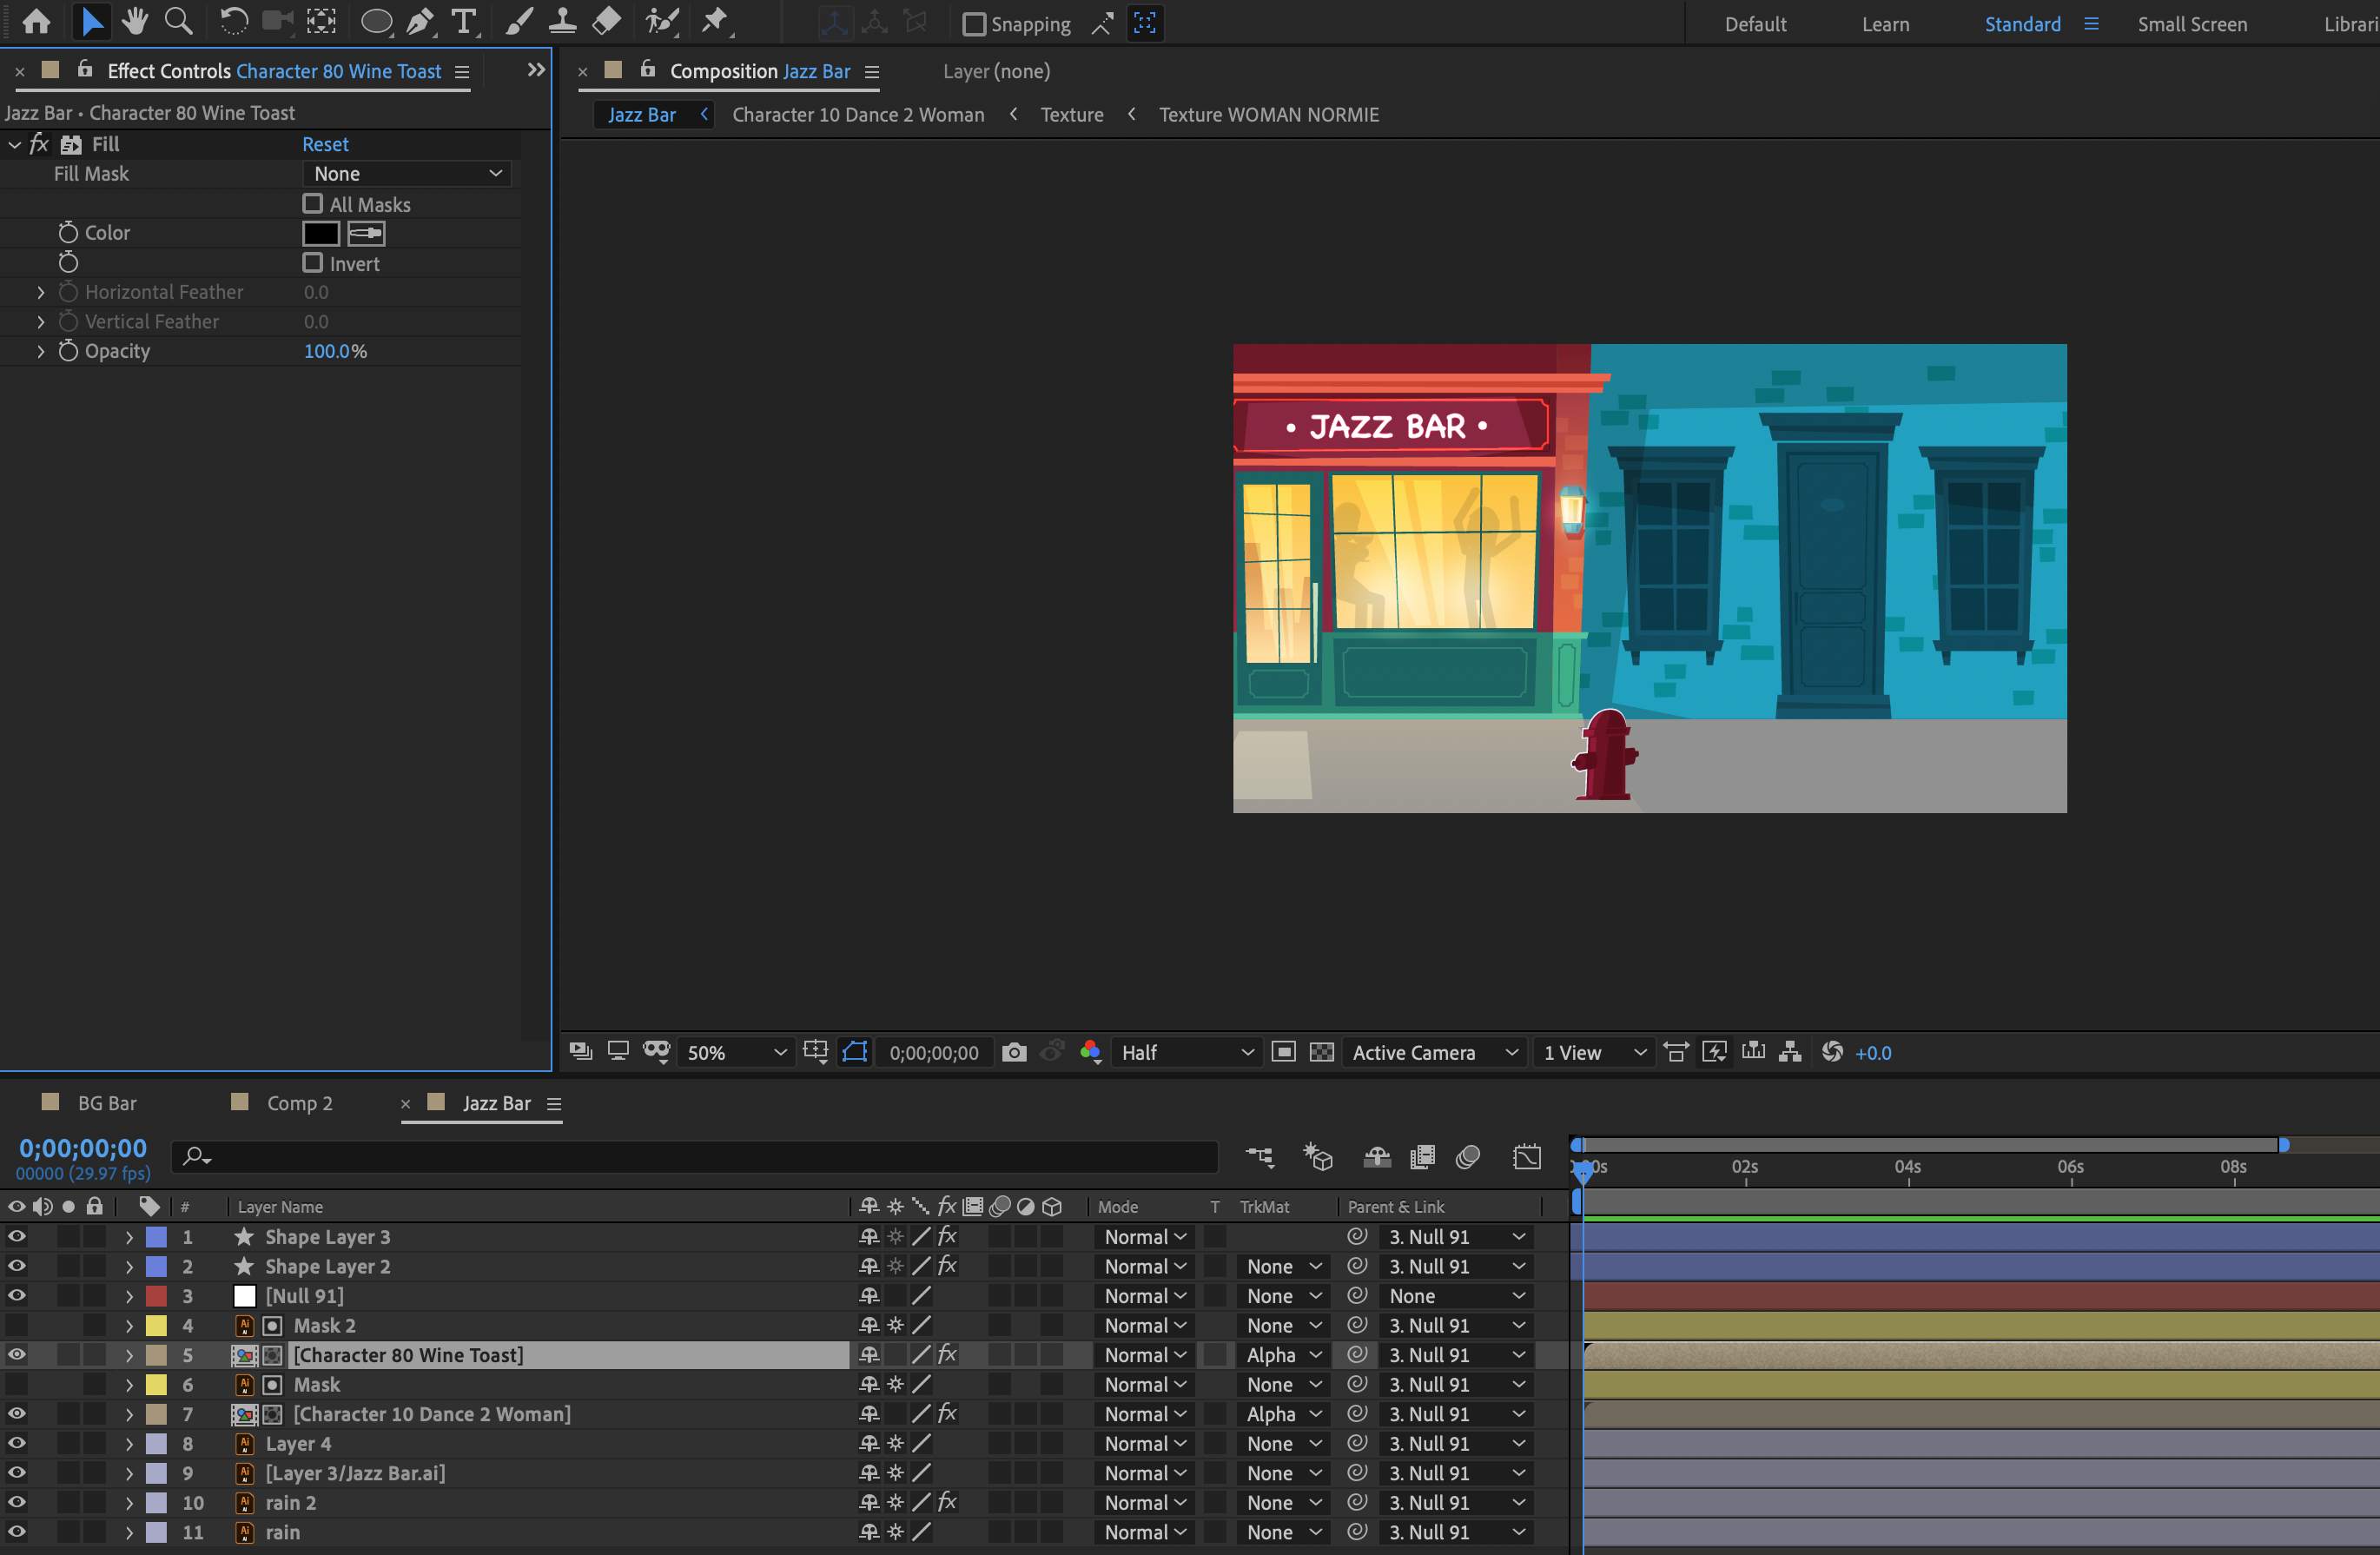The height and width of the screenshot is (1555, 2380).
Task: Switch to the Small Screen workspace
Action: pyautogui.click(x=2192, y=24)
